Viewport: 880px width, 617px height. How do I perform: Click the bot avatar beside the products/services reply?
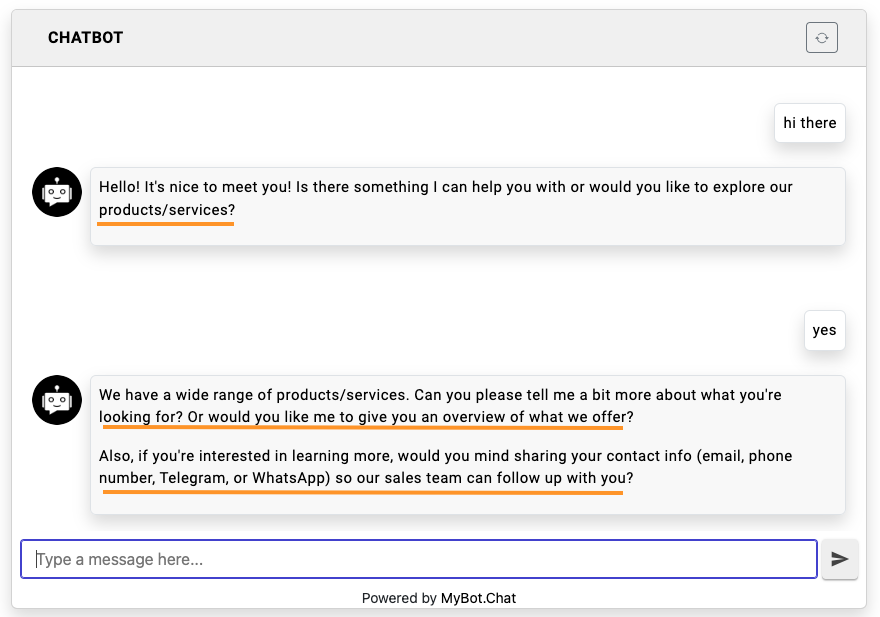click(x=57, y=400)
